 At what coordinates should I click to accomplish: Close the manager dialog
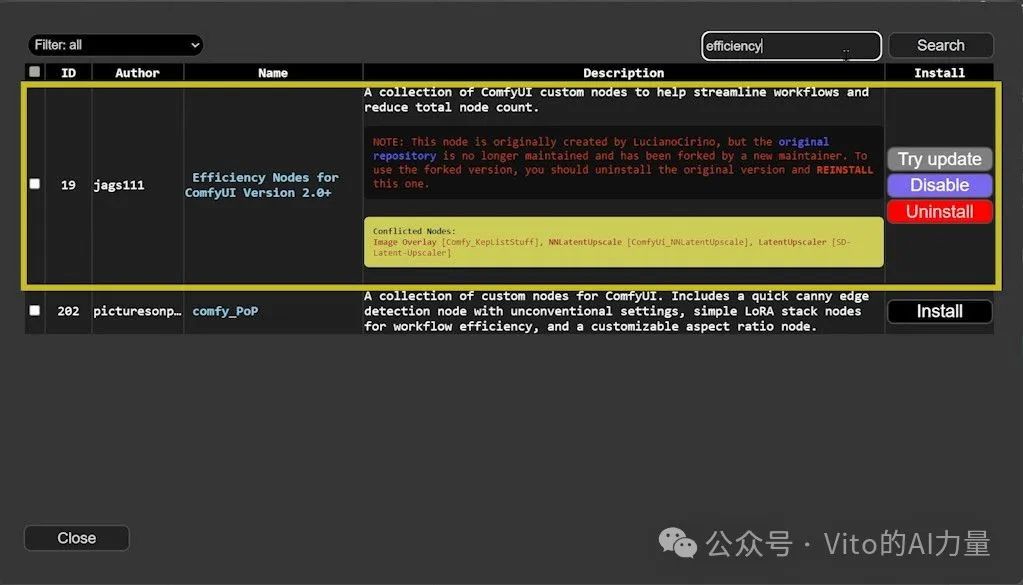(76, 538)
